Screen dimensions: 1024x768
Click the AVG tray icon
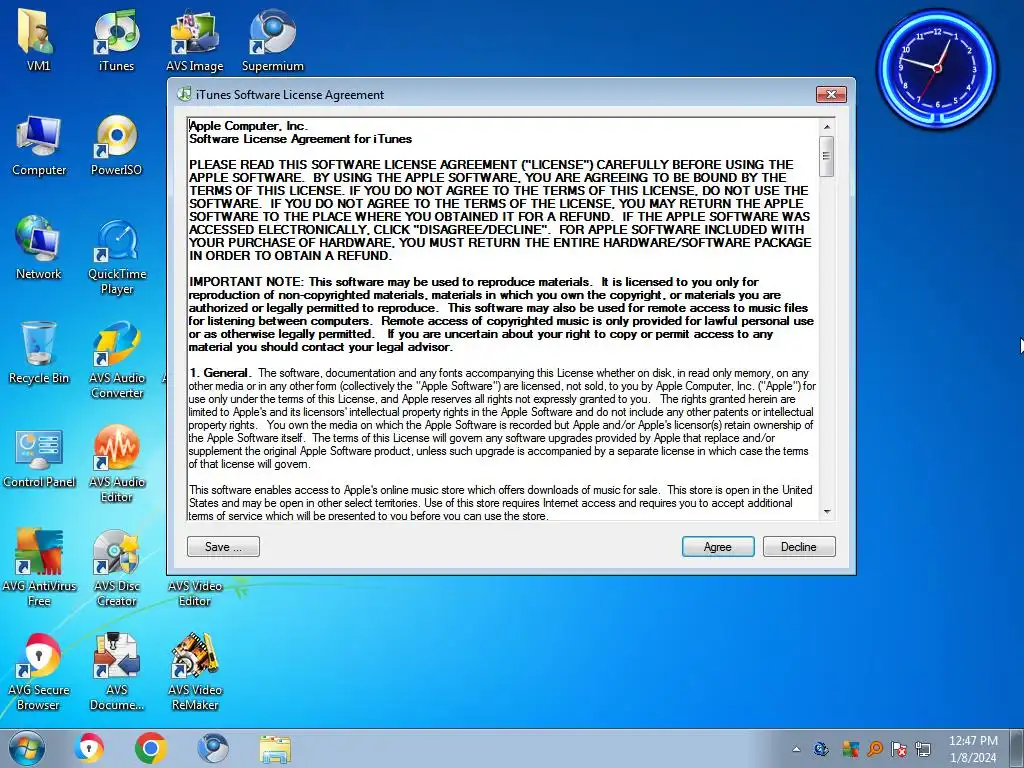(x=850, y=749)
